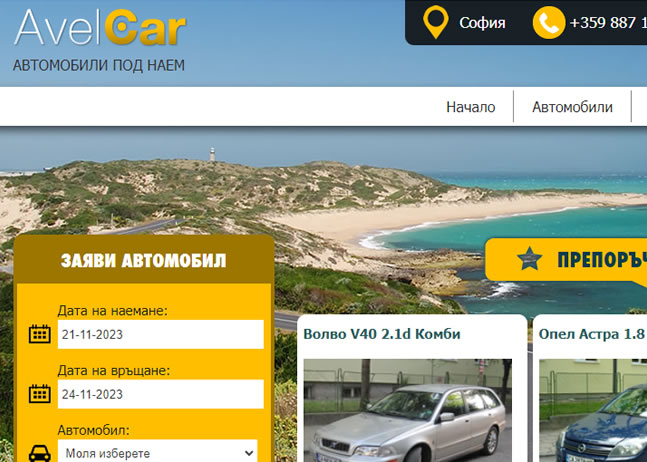
Task: Click the return date field 24-11-2023
Action: click(161, 394)
